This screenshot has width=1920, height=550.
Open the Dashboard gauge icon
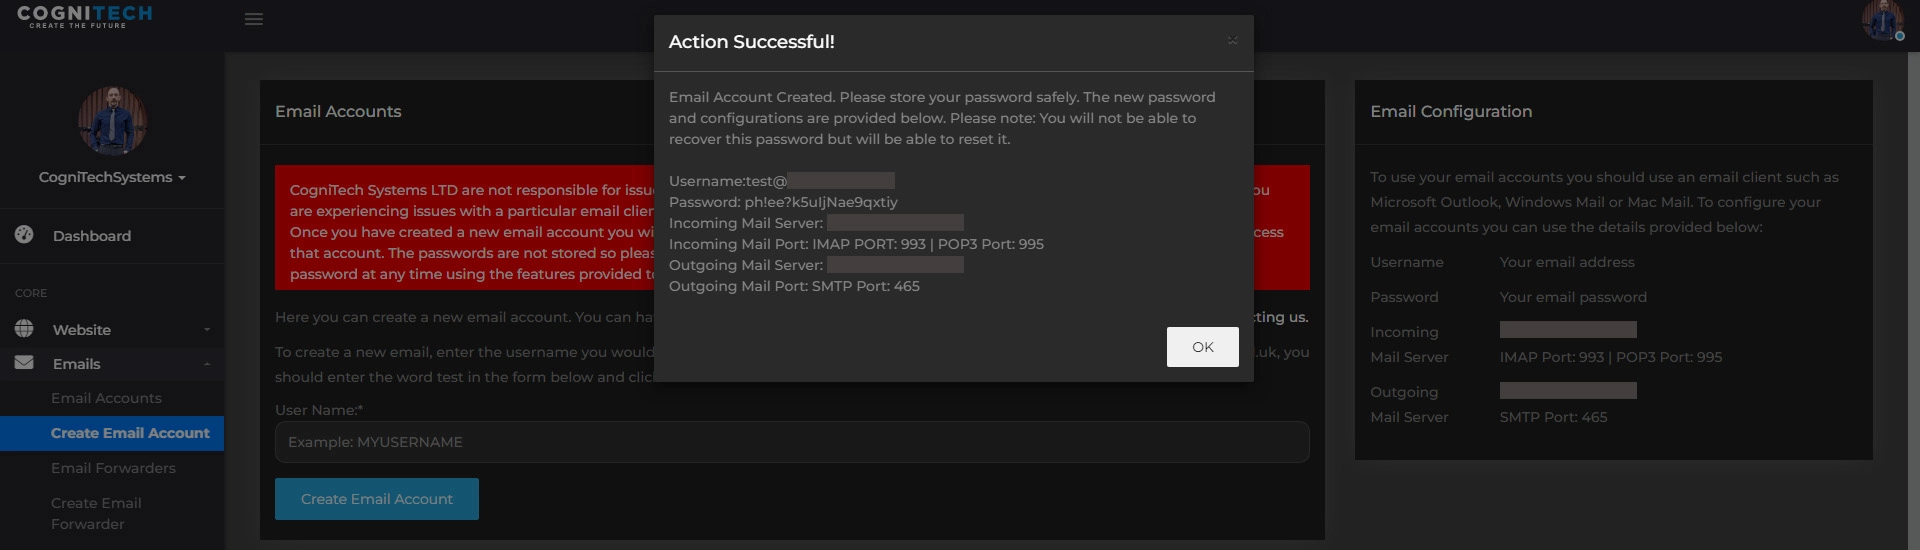point(24,234)
